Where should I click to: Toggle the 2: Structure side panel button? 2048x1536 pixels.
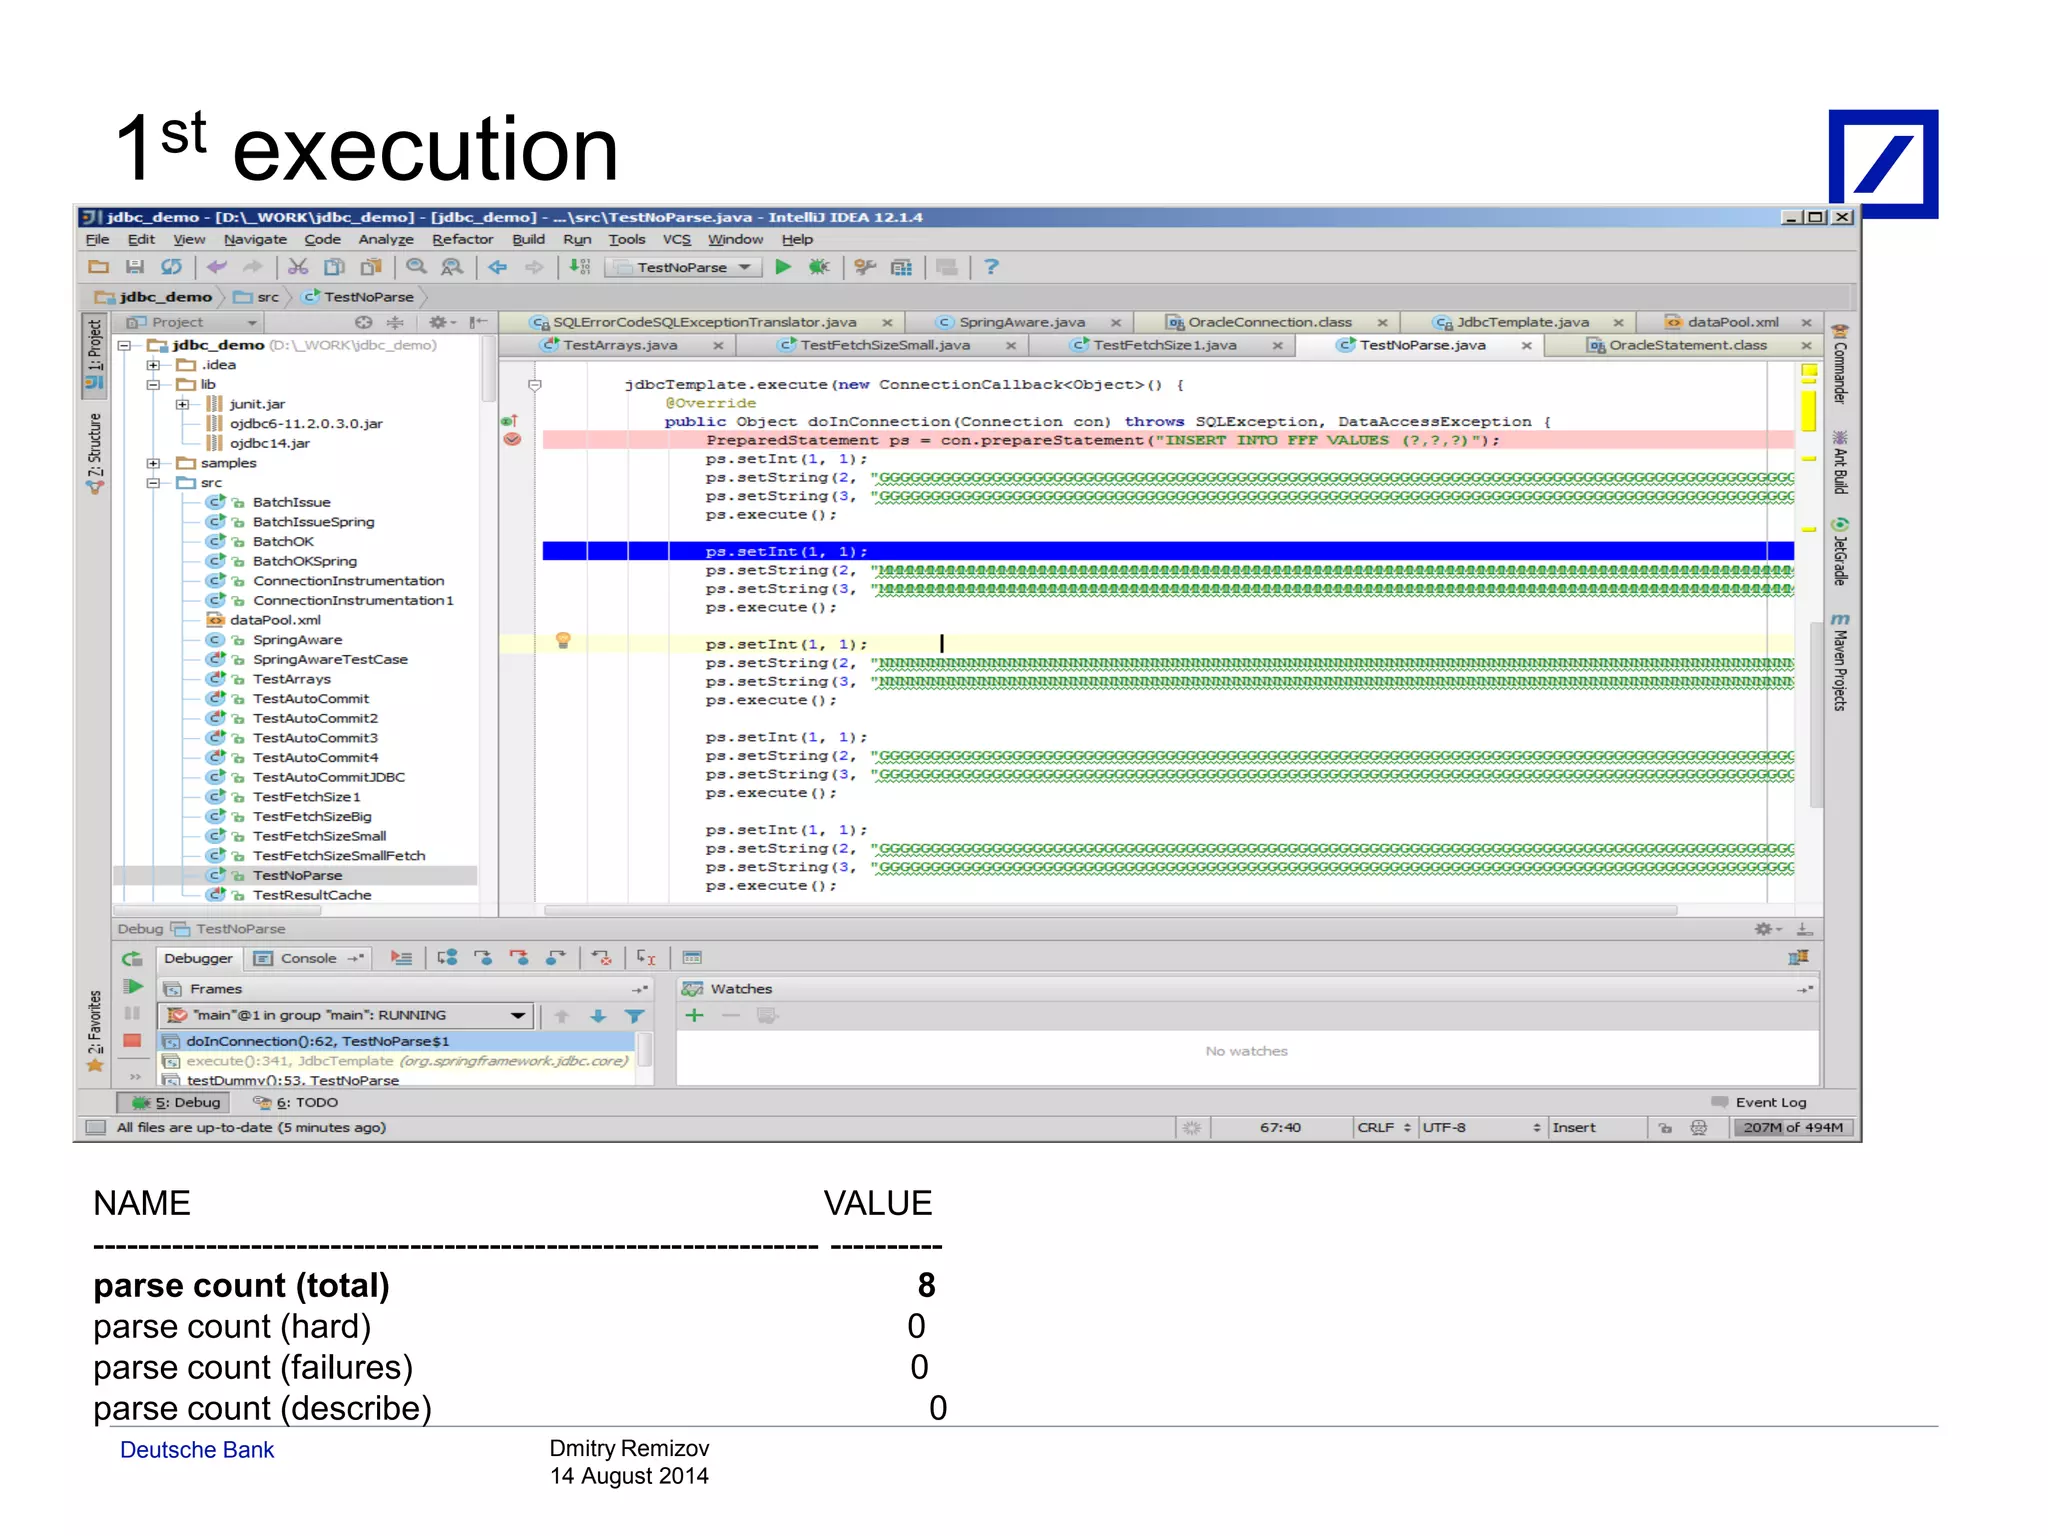(x=95, y=453)
